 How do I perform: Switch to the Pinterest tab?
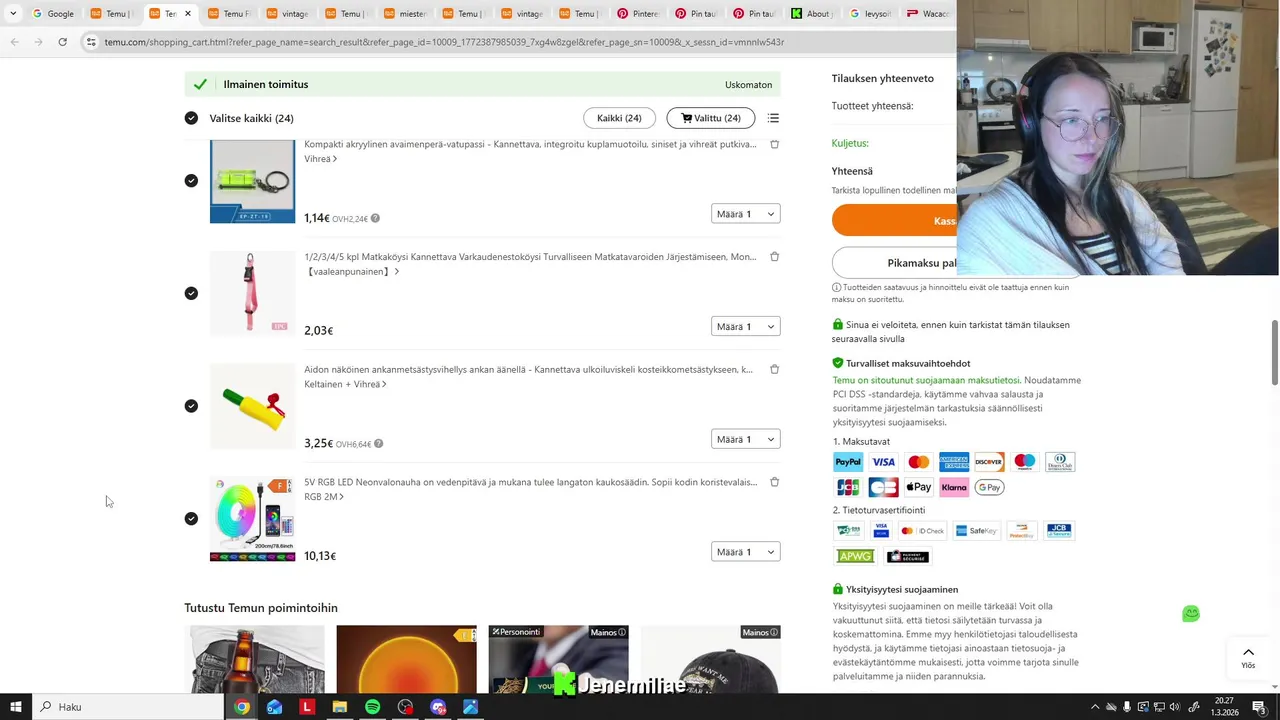638,14
